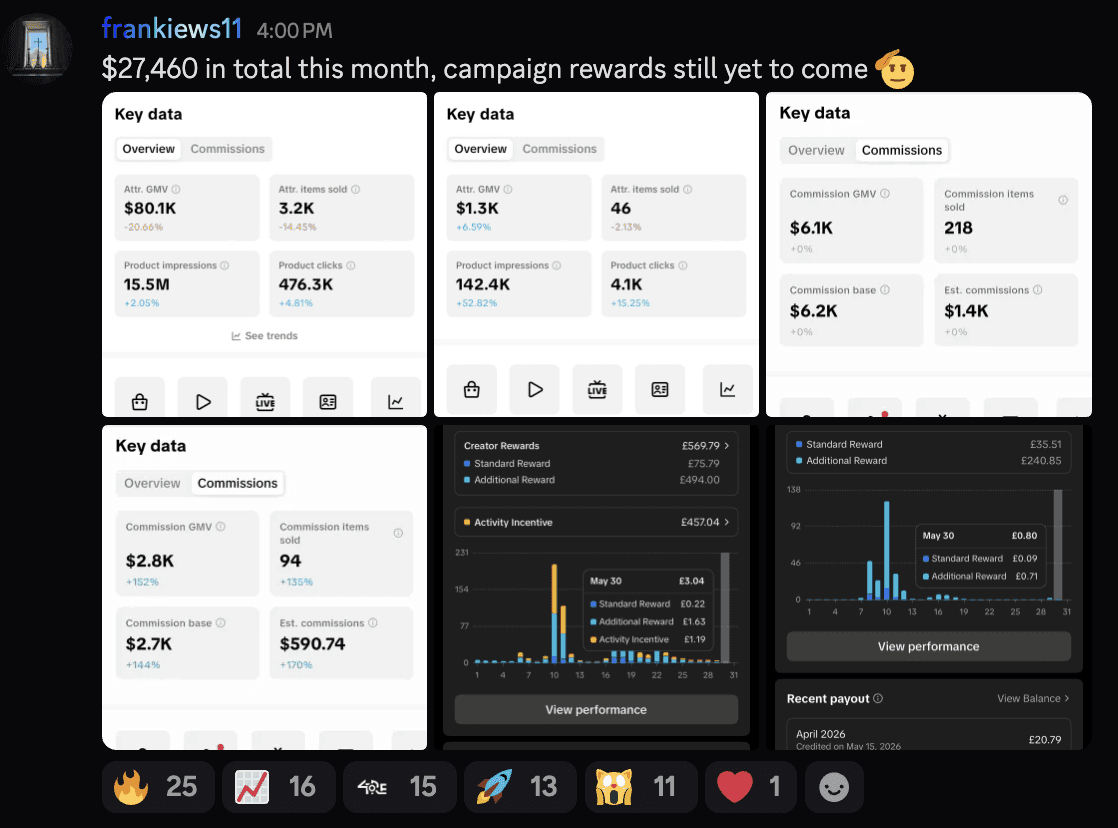This screenshot has width=1118, height=828.
Task: Click View performance above Recent payout
Action: (928, 646)
